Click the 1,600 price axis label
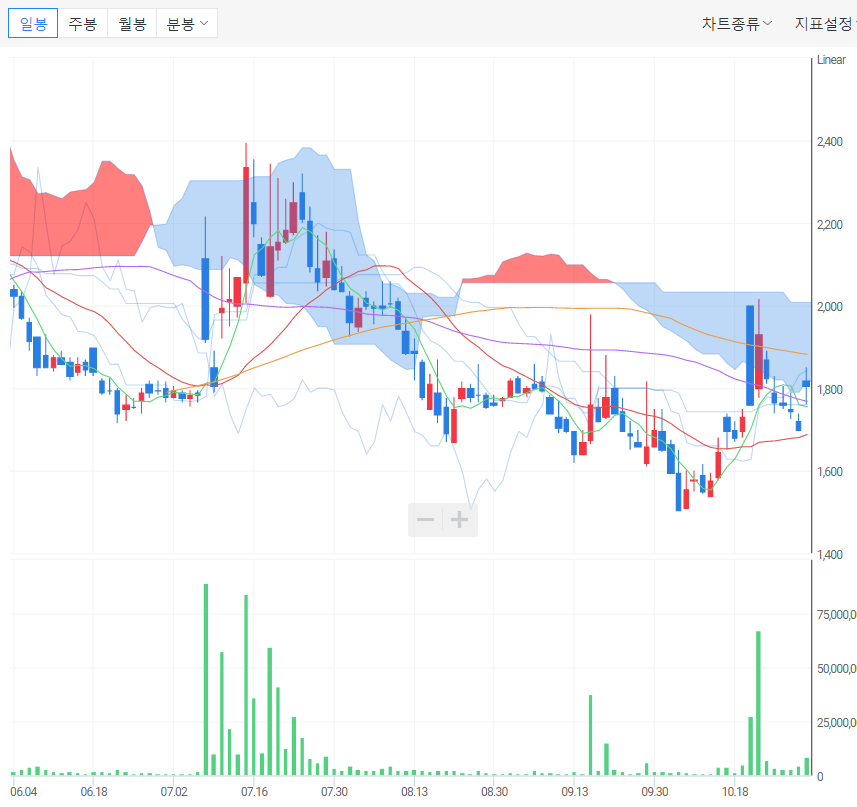857x807 pixels. (x=830, y=472)
